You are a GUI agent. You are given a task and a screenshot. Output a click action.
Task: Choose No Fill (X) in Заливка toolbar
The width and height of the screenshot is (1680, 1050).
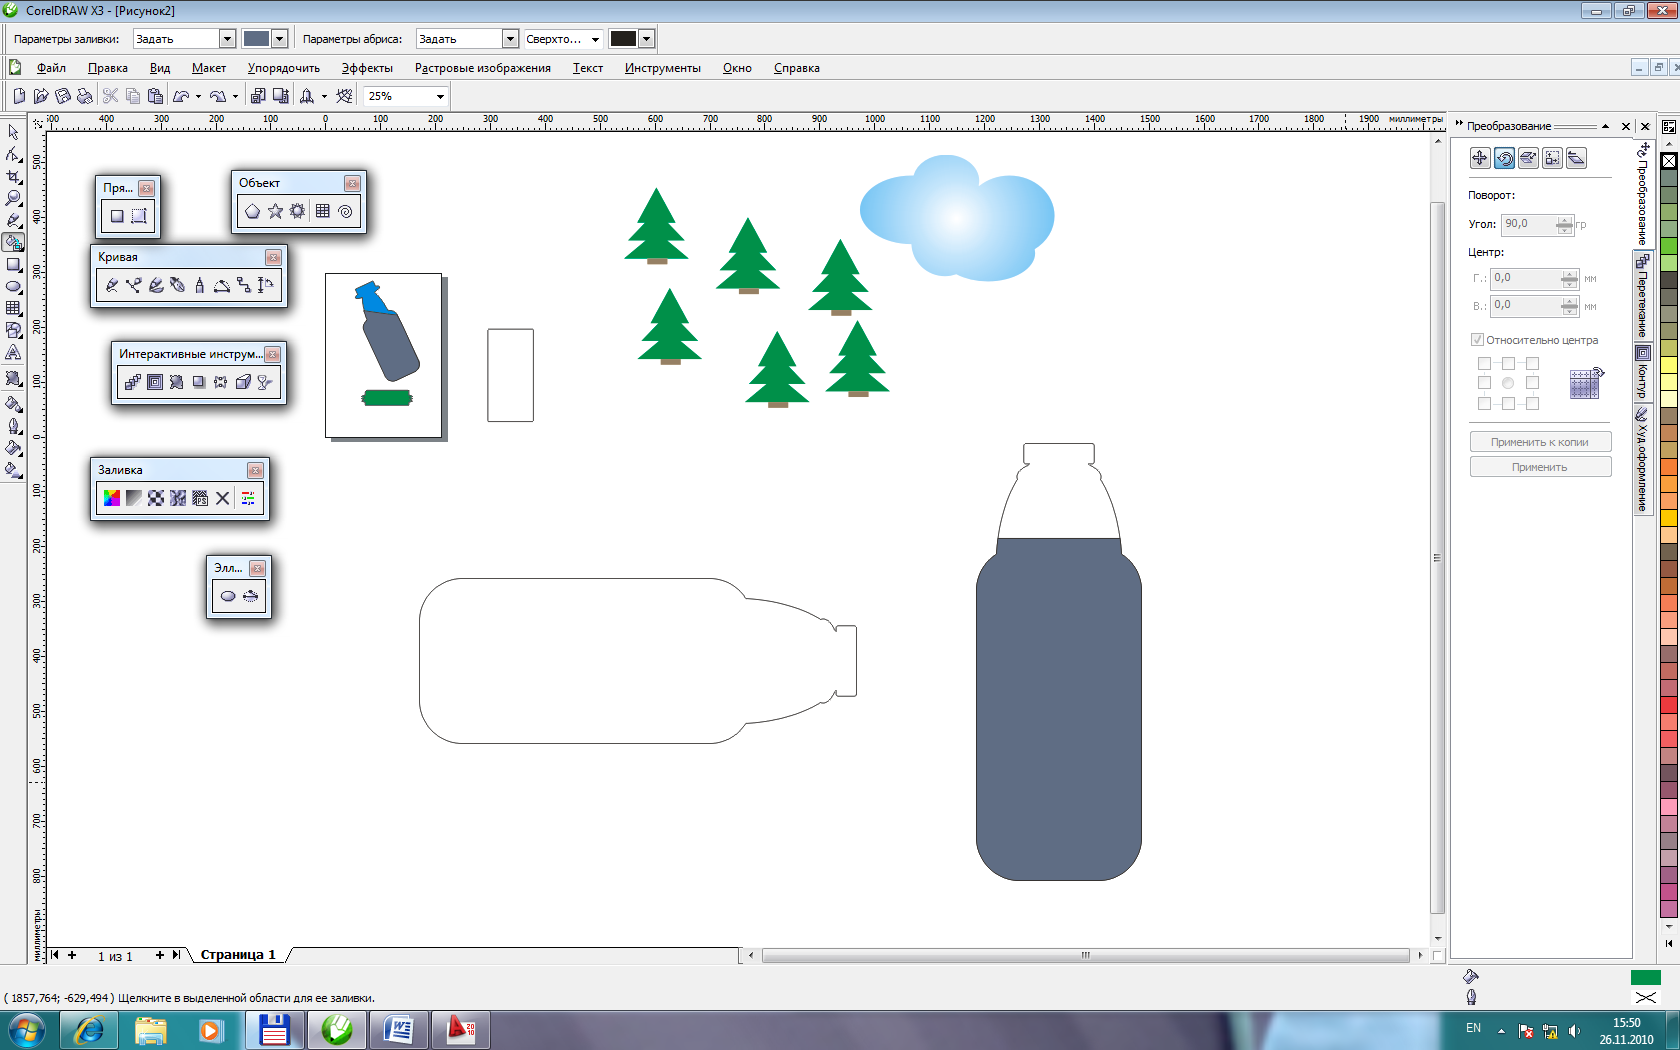[222, 498]
